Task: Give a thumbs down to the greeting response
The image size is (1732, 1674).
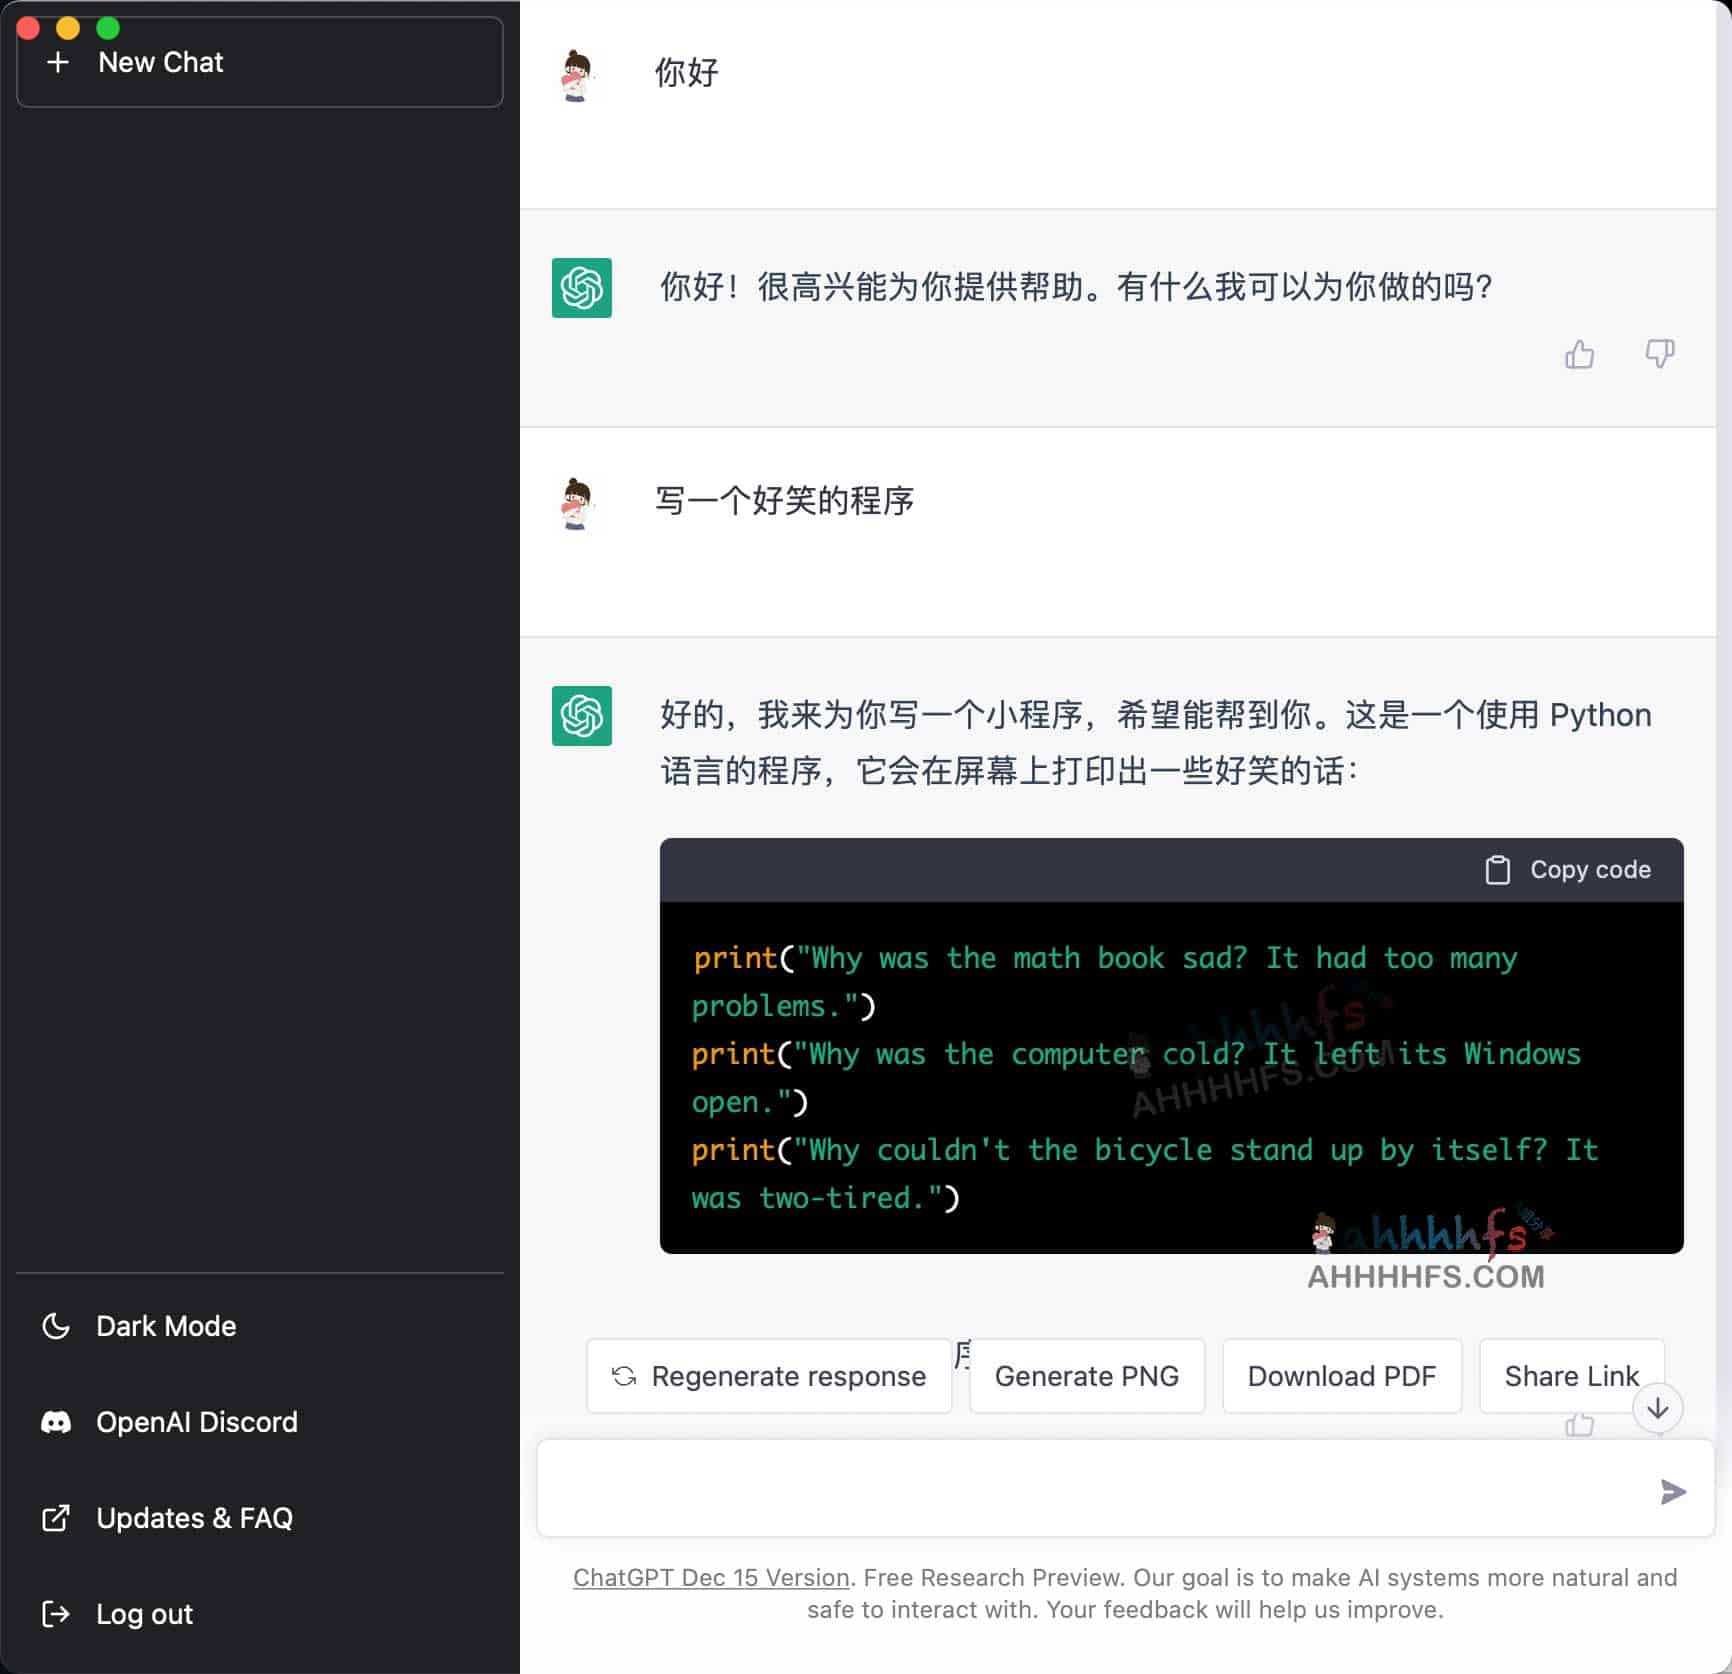Action: (1659, 355)
